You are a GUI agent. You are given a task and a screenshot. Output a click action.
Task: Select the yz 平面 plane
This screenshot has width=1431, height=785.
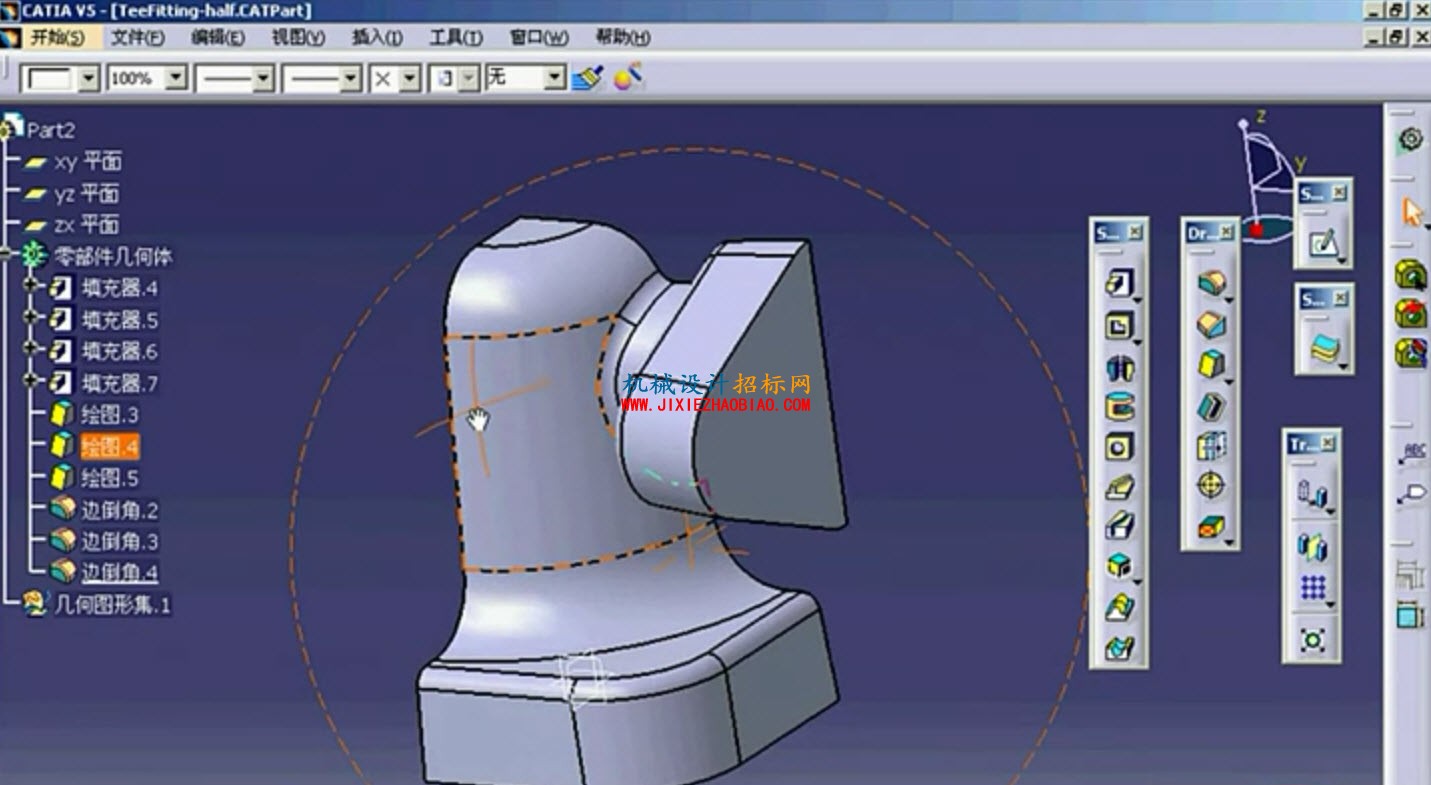point(87,193)
